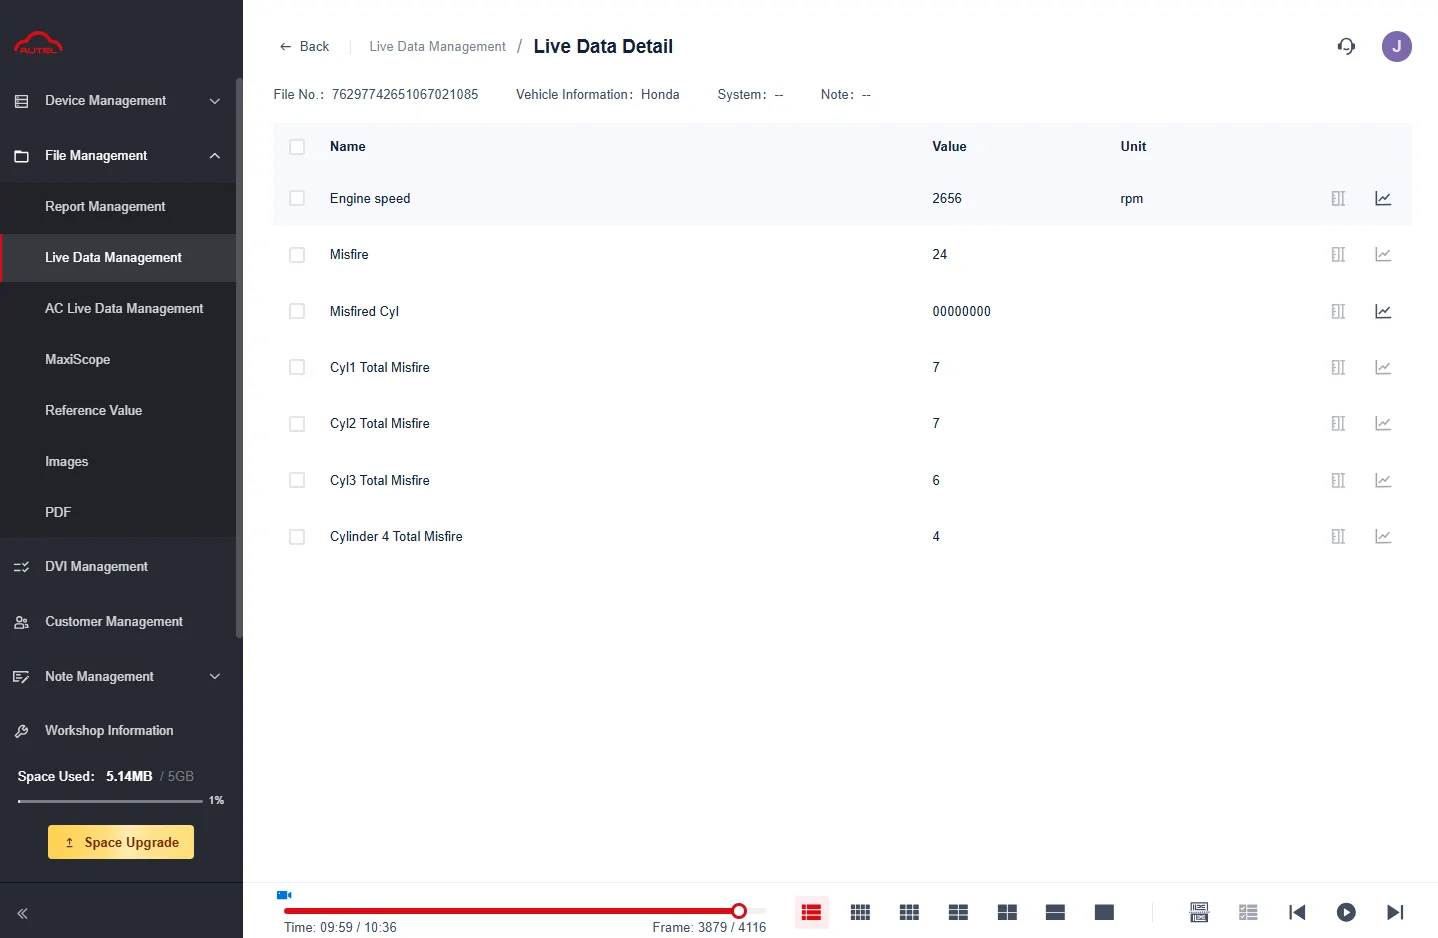Viewport: 1438px width, 938px height.
Task: Switch to list view layout
Action: (x=811, y=912)
